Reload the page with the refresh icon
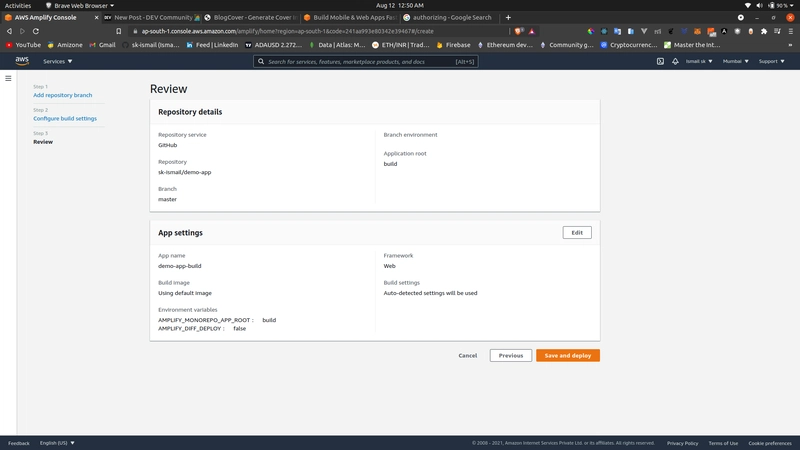Image resolution: width=800 pixels, height=450 pixels. (38, 31)
